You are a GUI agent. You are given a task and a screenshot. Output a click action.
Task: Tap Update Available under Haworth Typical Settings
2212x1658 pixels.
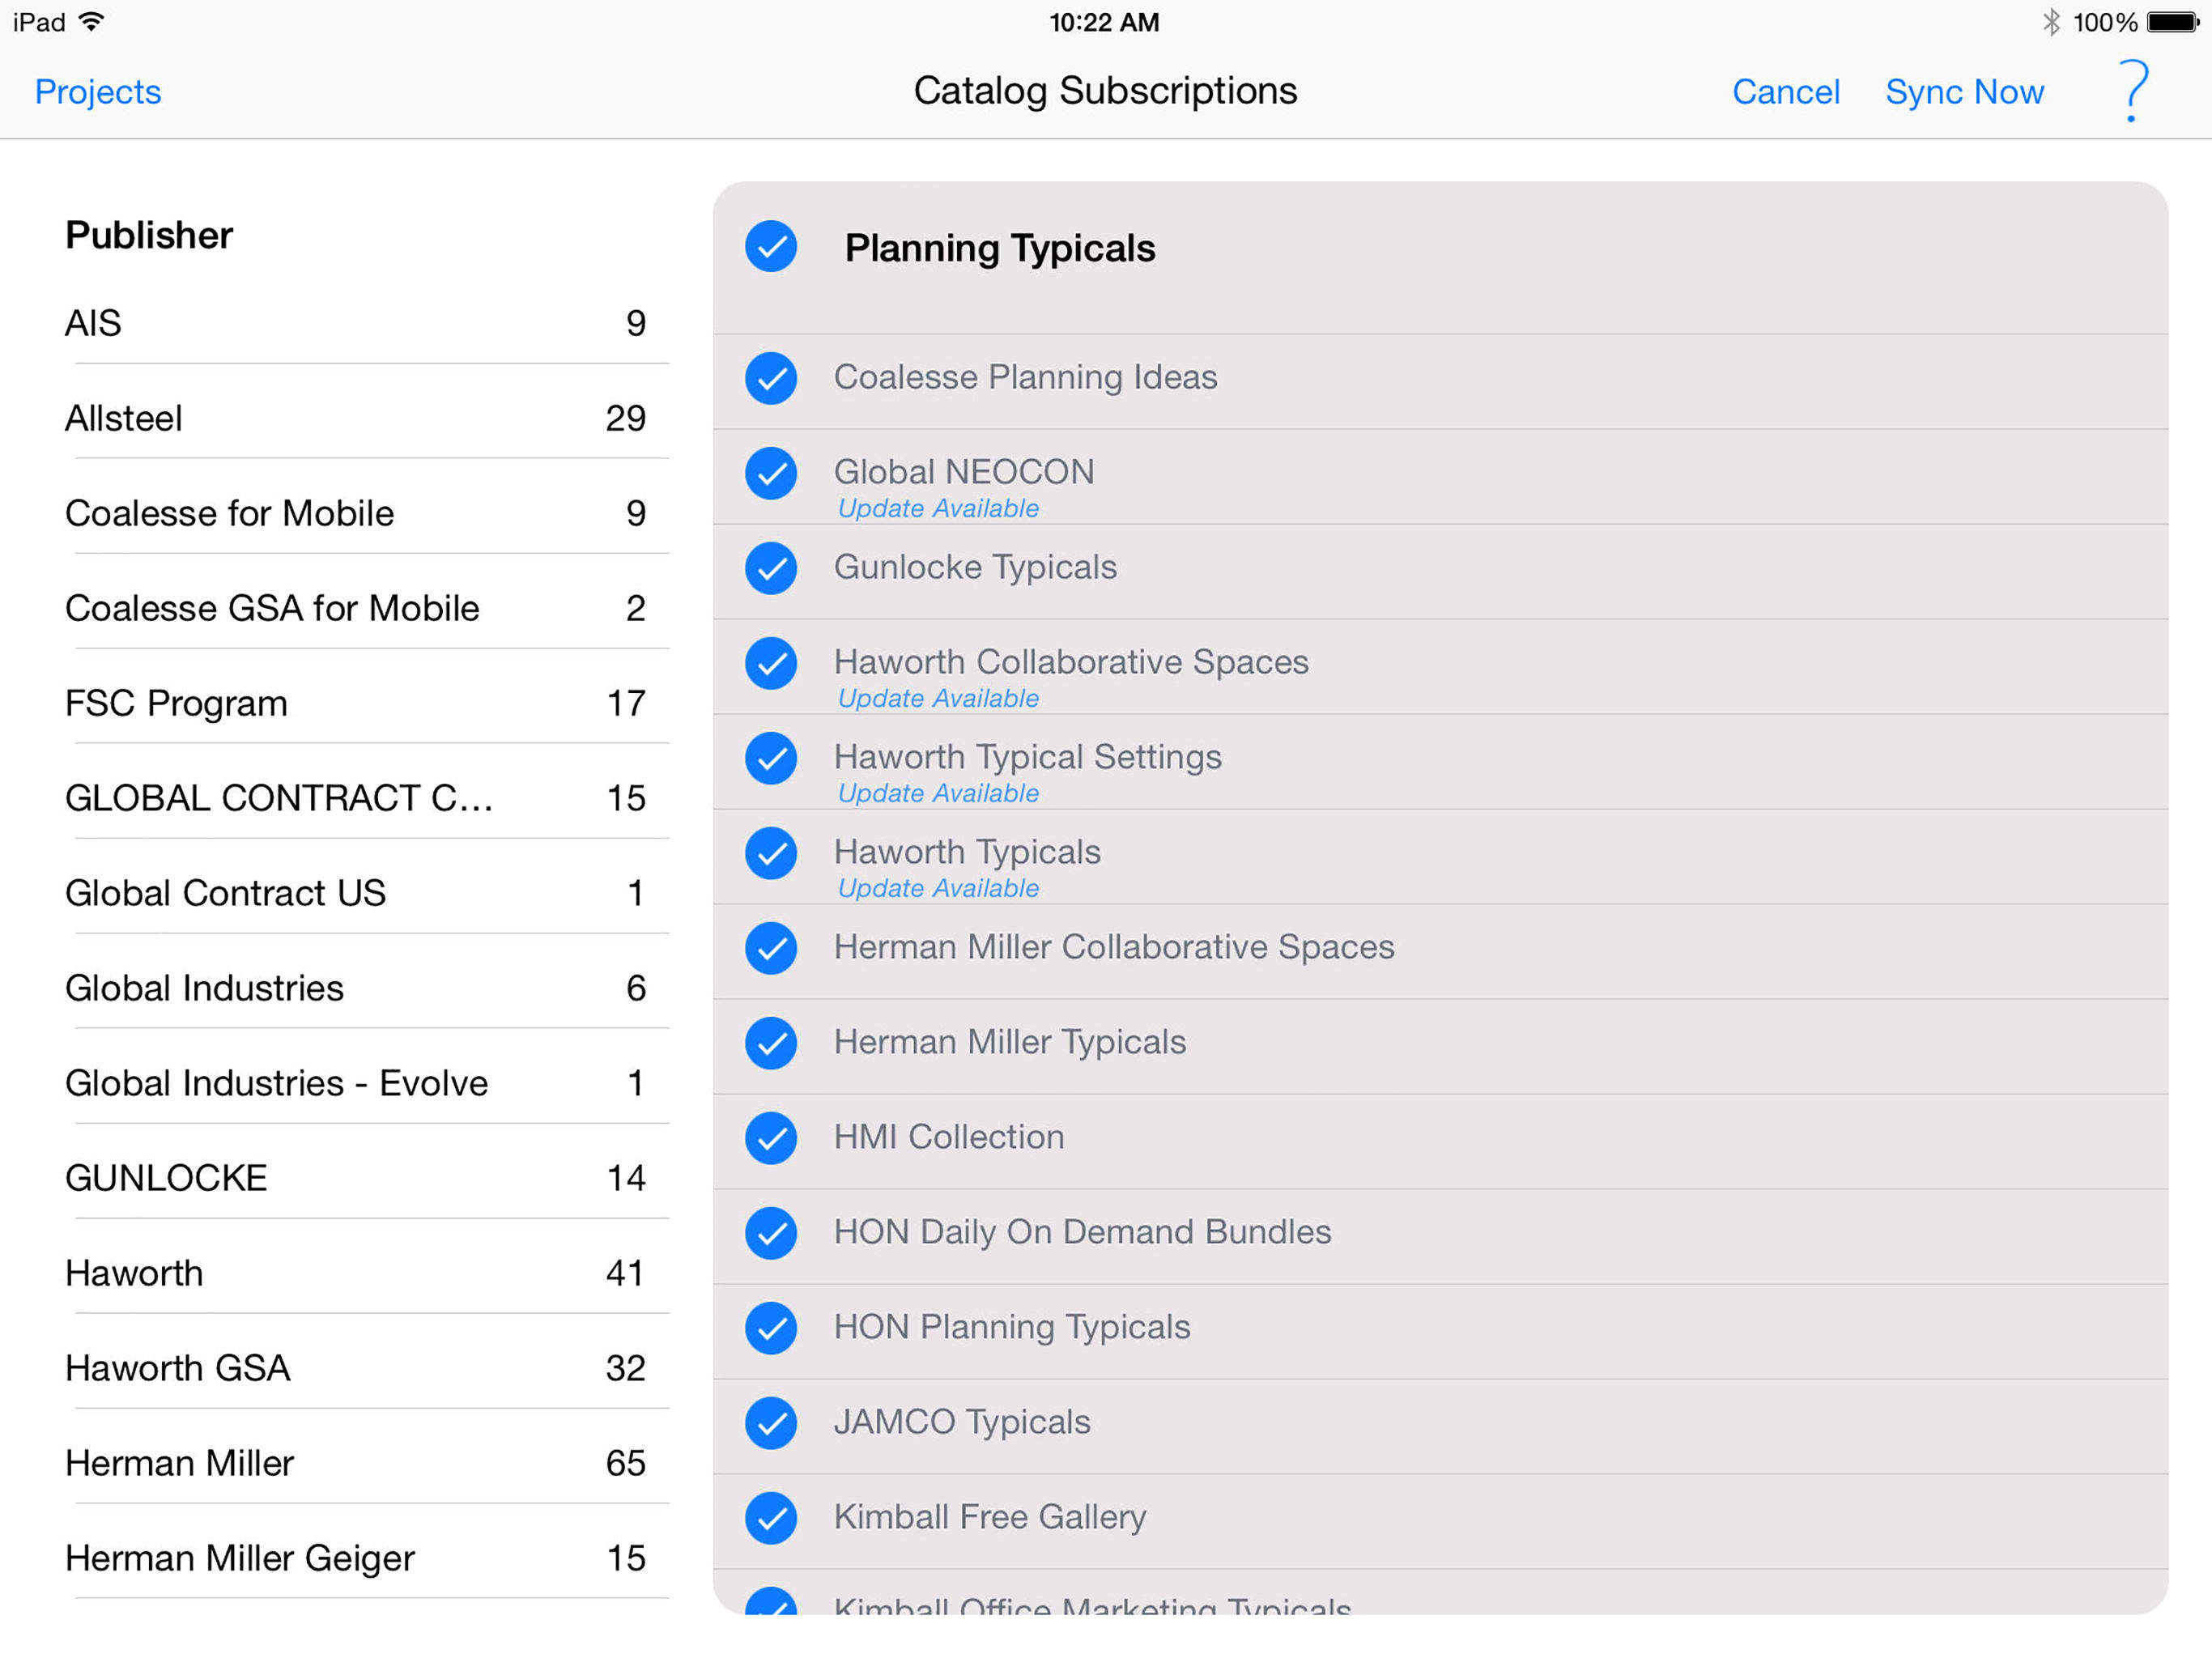click(938, 794)
